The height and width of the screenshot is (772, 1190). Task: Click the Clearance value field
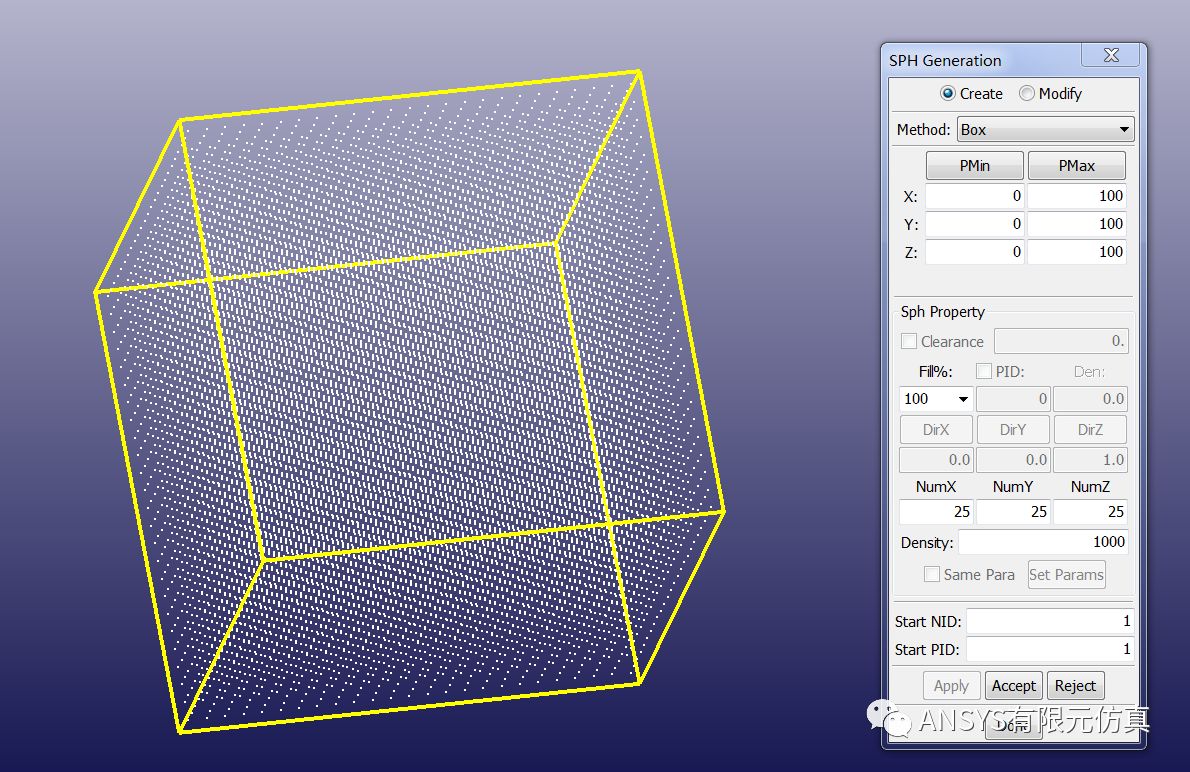click(x=1061, y=341)
